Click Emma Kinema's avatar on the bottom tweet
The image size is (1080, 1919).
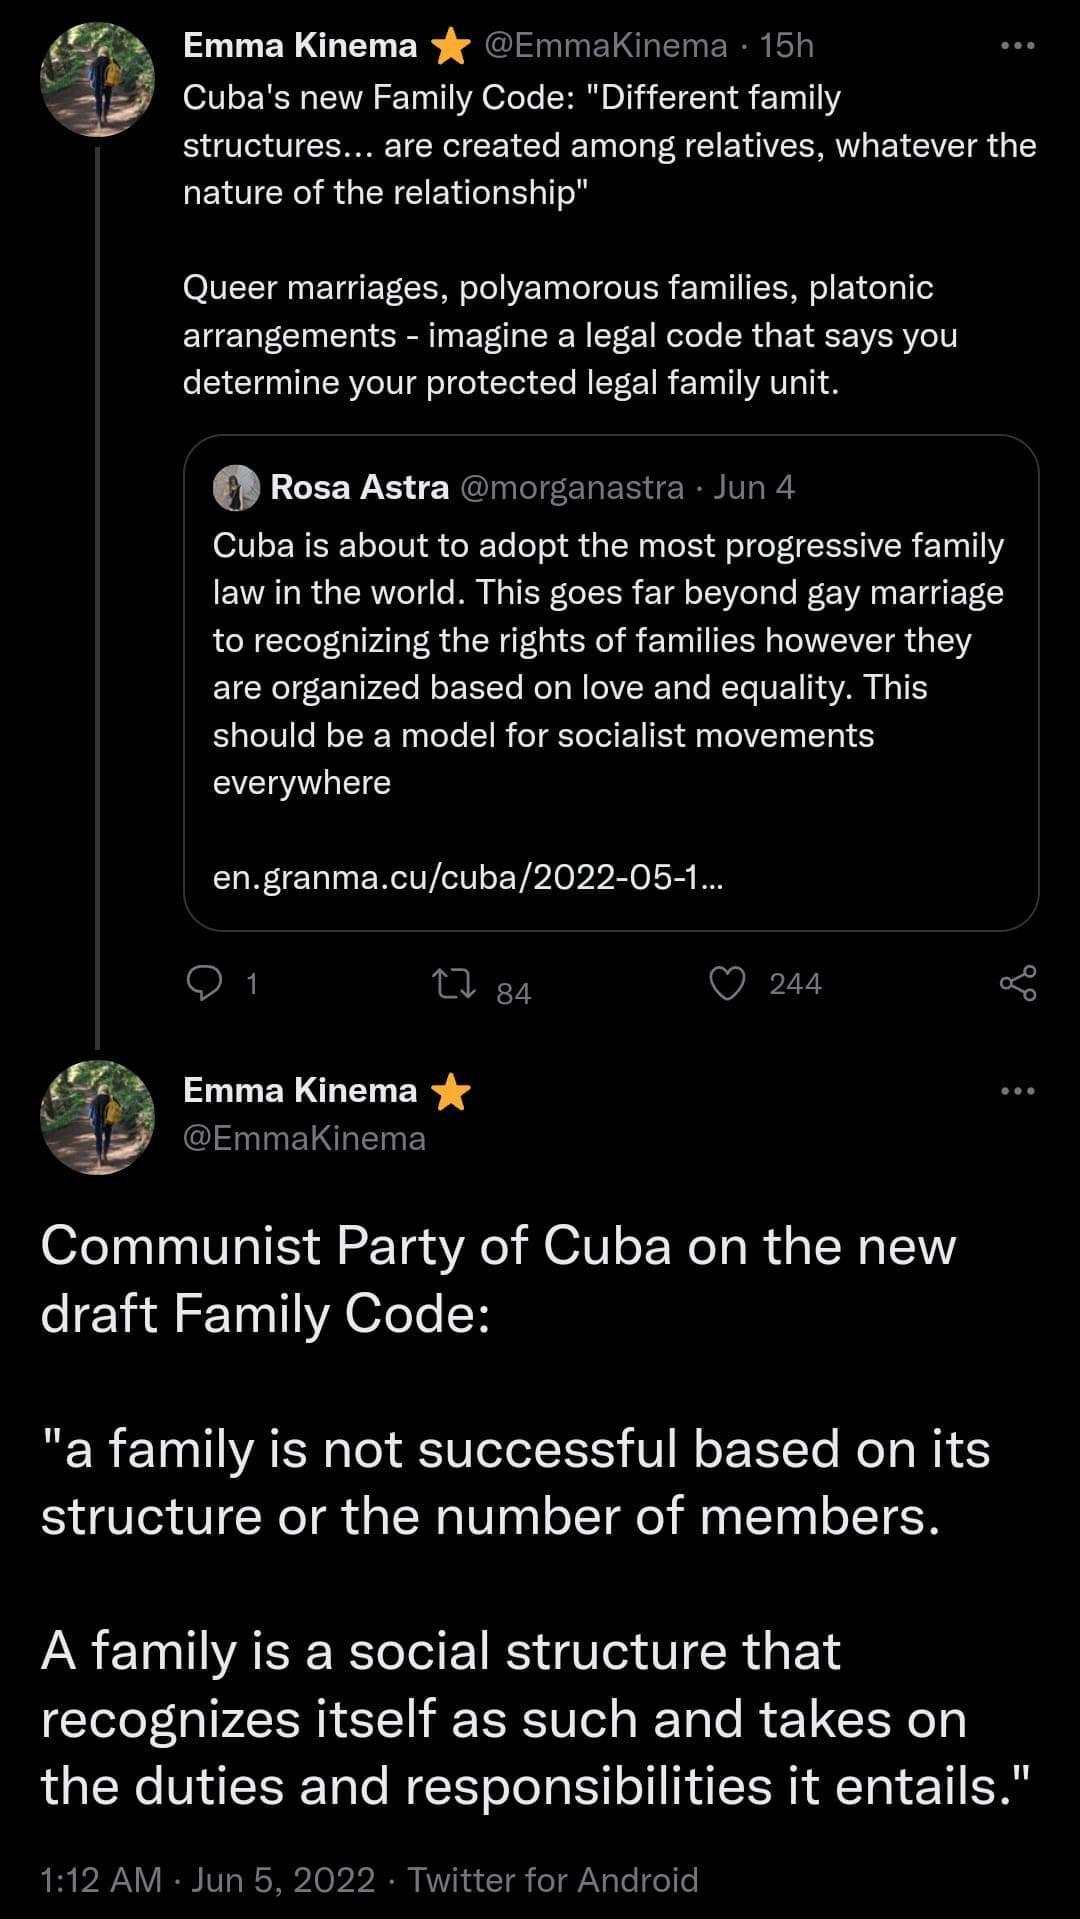[x=97, y=1120]
